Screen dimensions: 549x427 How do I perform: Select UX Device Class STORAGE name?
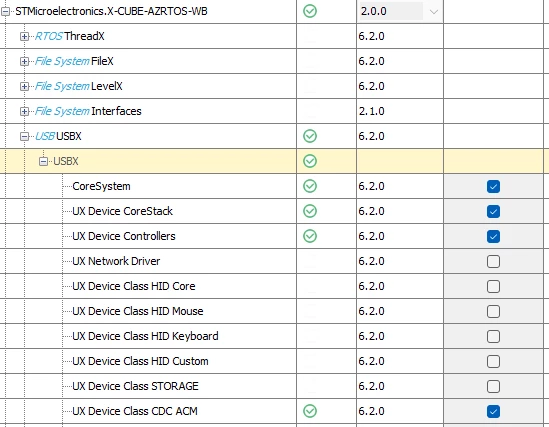(135, 386)
